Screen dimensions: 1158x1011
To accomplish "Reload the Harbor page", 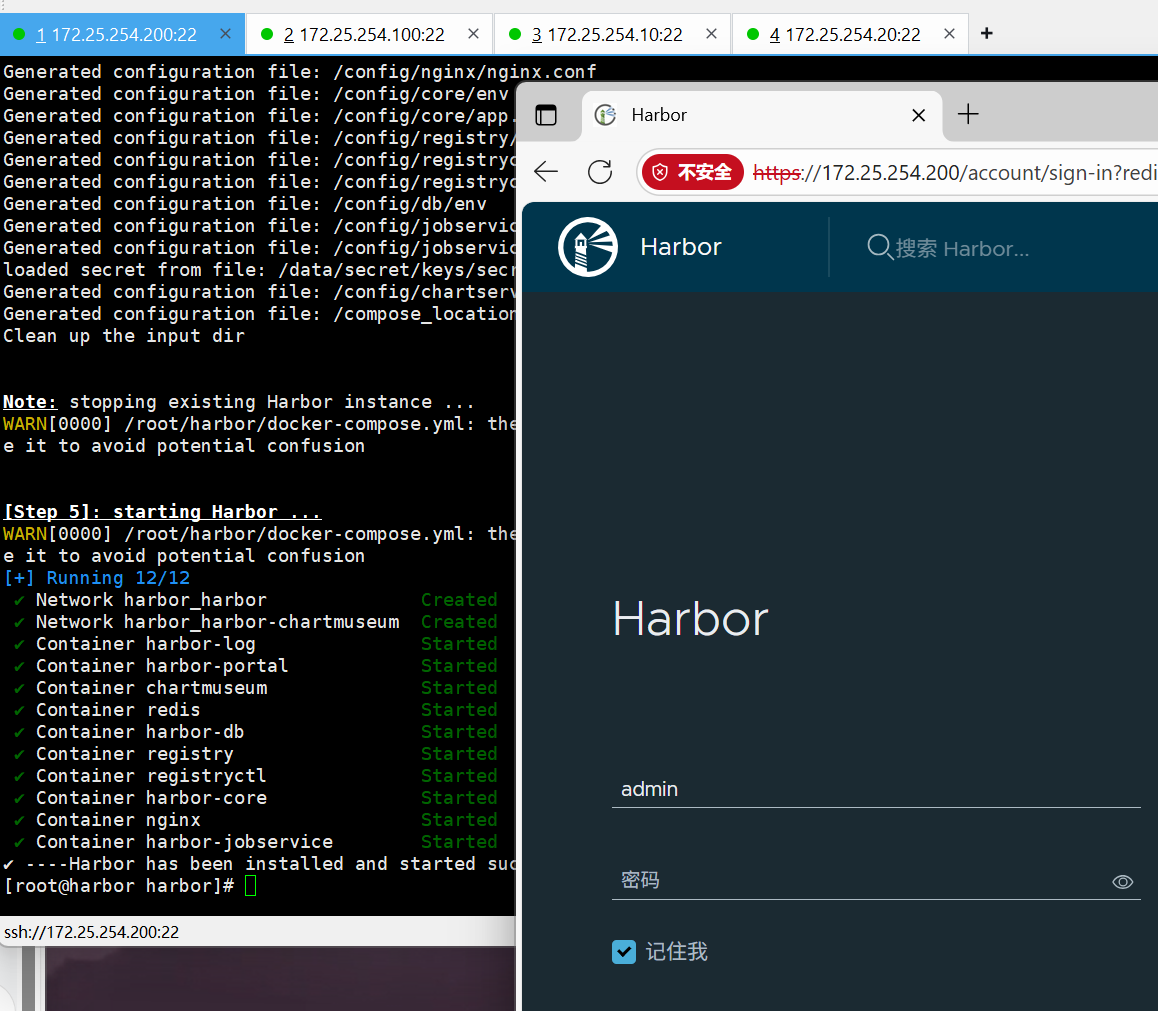I will (600, 172).
